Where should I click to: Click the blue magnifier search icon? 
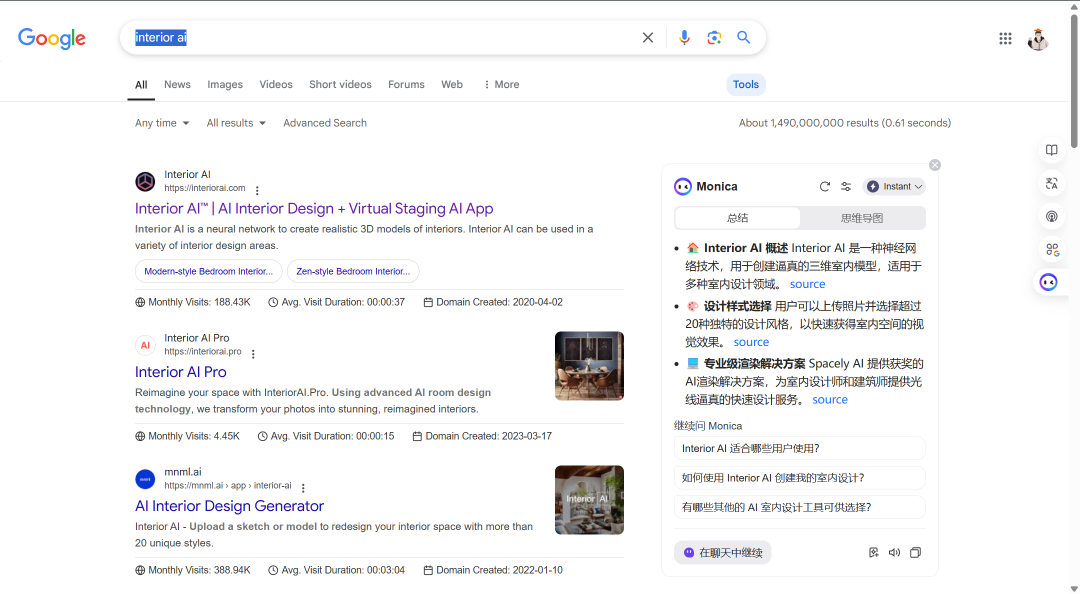pyautogui.click(x=743, y=38)
